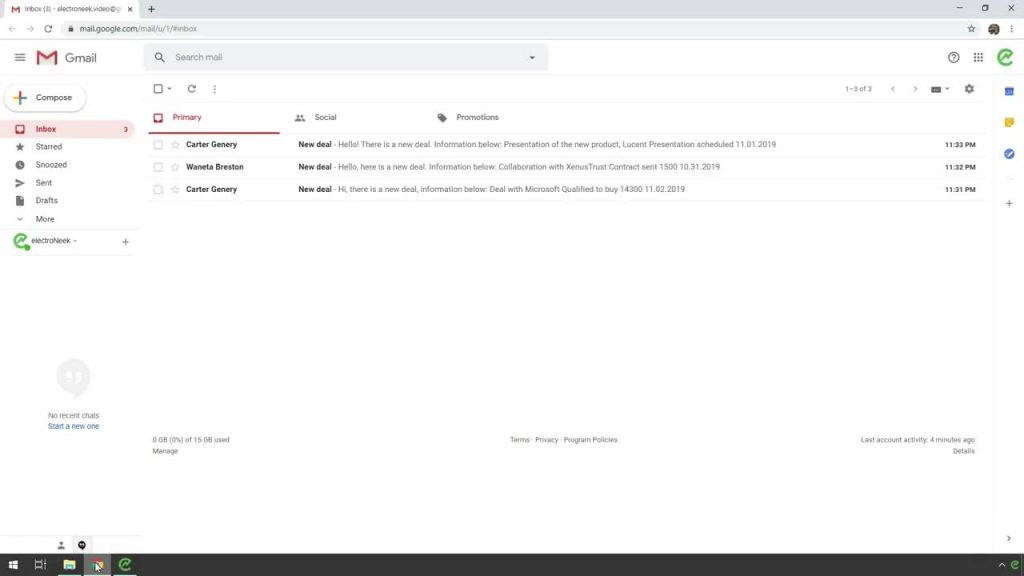Click the Start a new one link

[x=73, y=427]
